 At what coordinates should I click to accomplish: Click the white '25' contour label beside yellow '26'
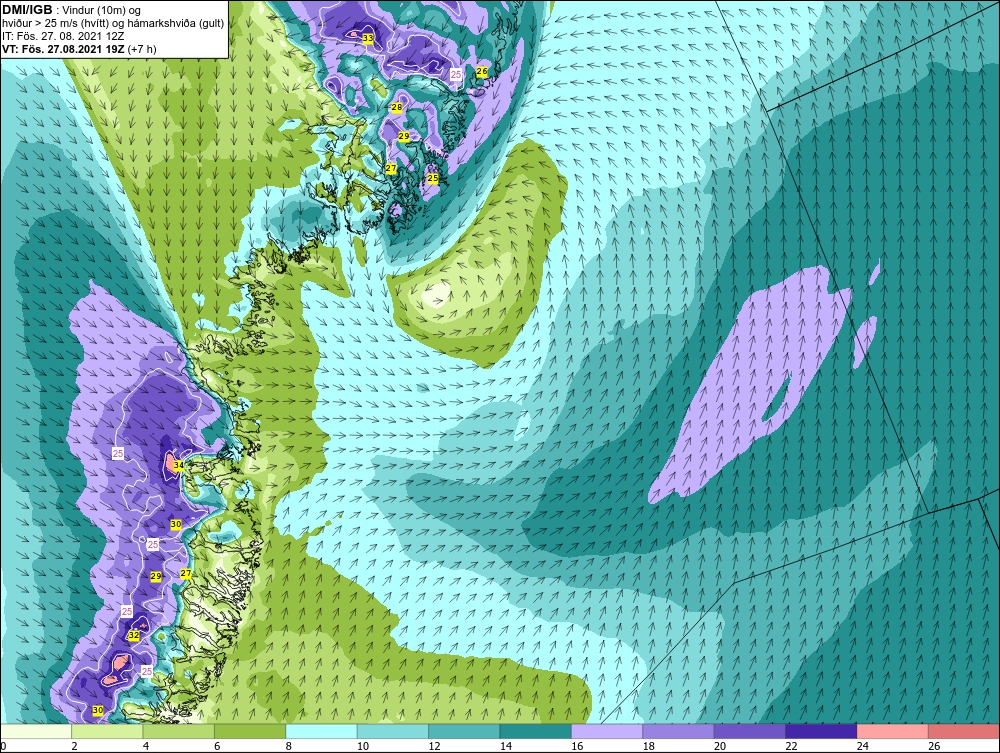(456, 75)
